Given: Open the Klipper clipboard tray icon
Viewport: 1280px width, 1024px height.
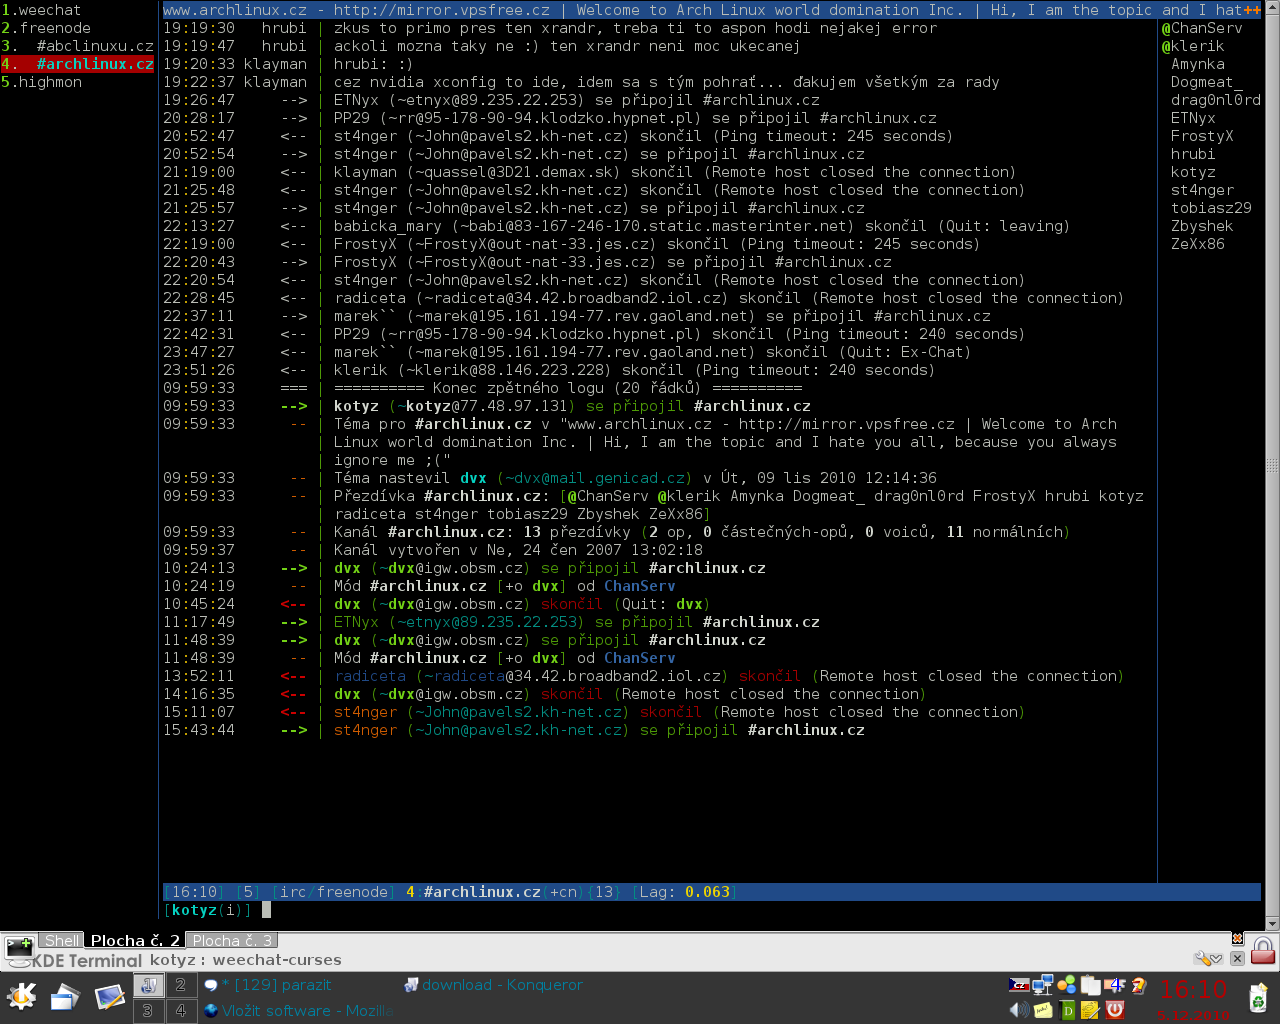Looking at the screenshot, I should click(1091, 985).
